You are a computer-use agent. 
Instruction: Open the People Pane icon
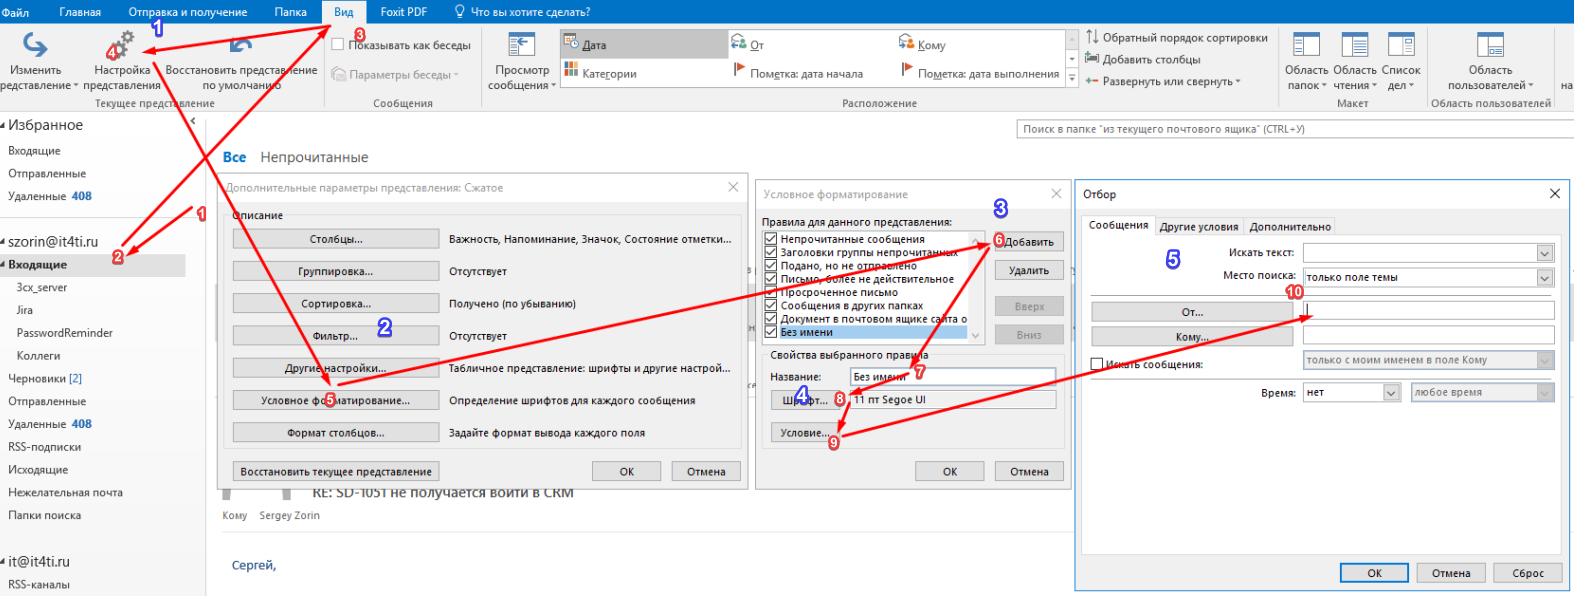1490,46
